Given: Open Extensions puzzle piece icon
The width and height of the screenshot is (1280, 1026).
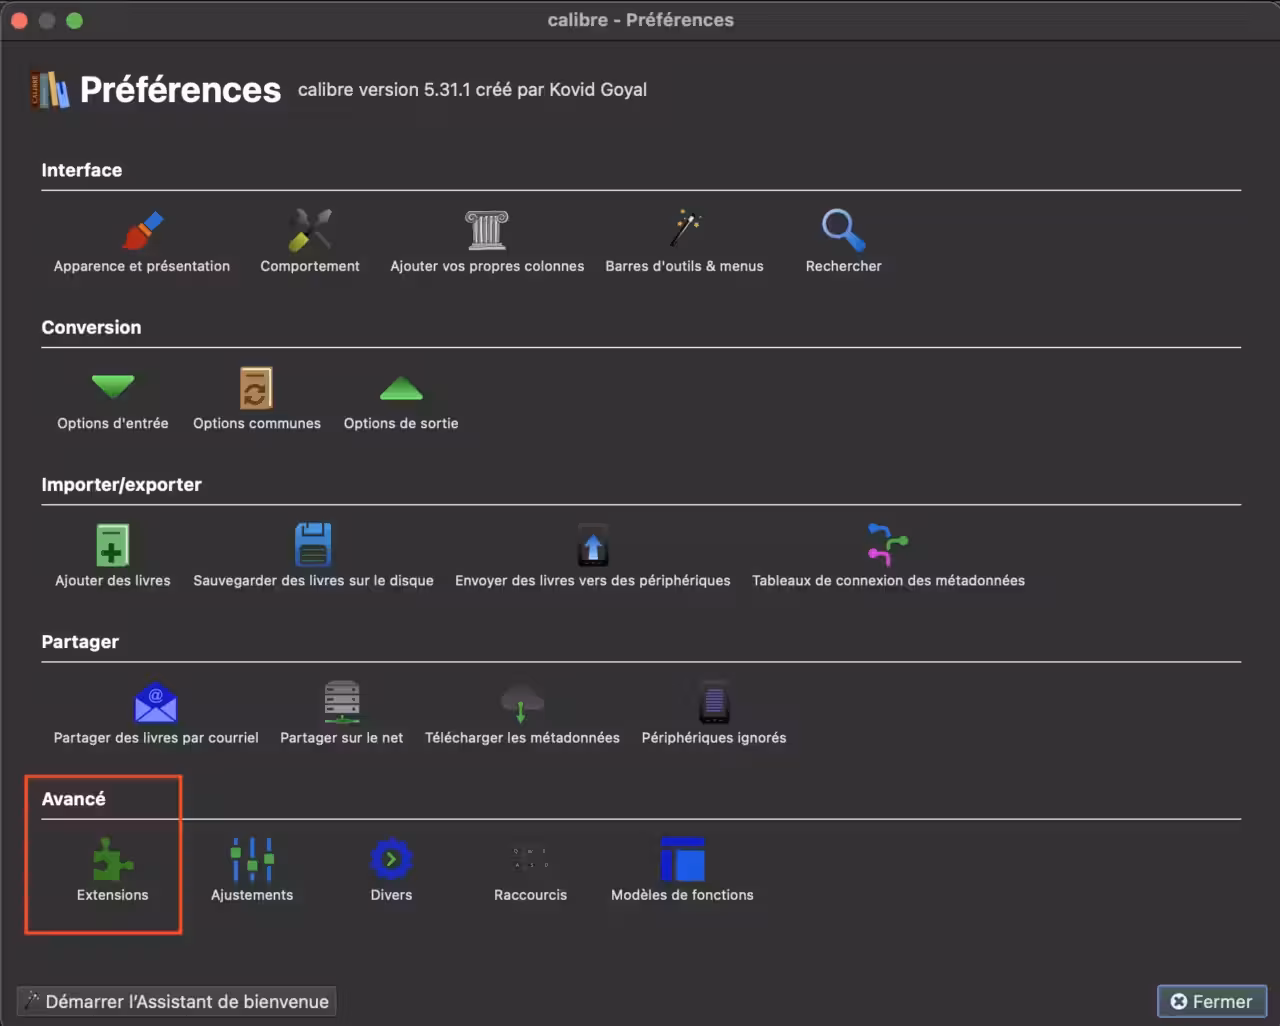Looking at the screenshot, I should [x=112, y=859].
